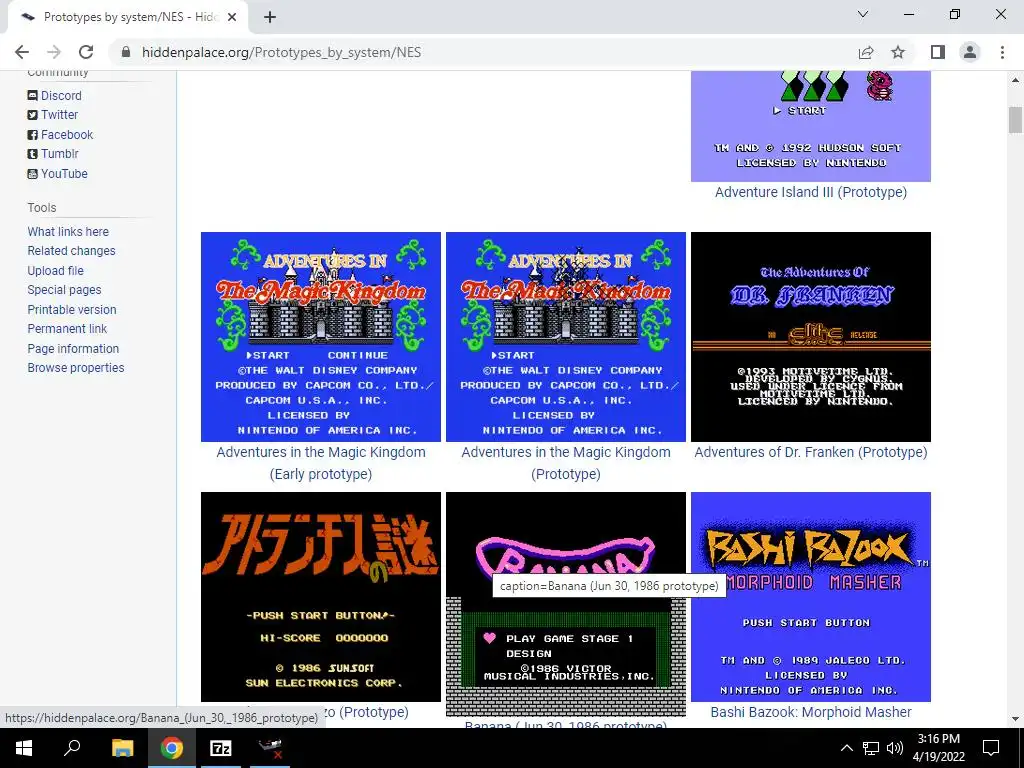Screen dimensions: 1024x768
Task: Click the scrollbar up arrow
Action: click(1015, 80)
